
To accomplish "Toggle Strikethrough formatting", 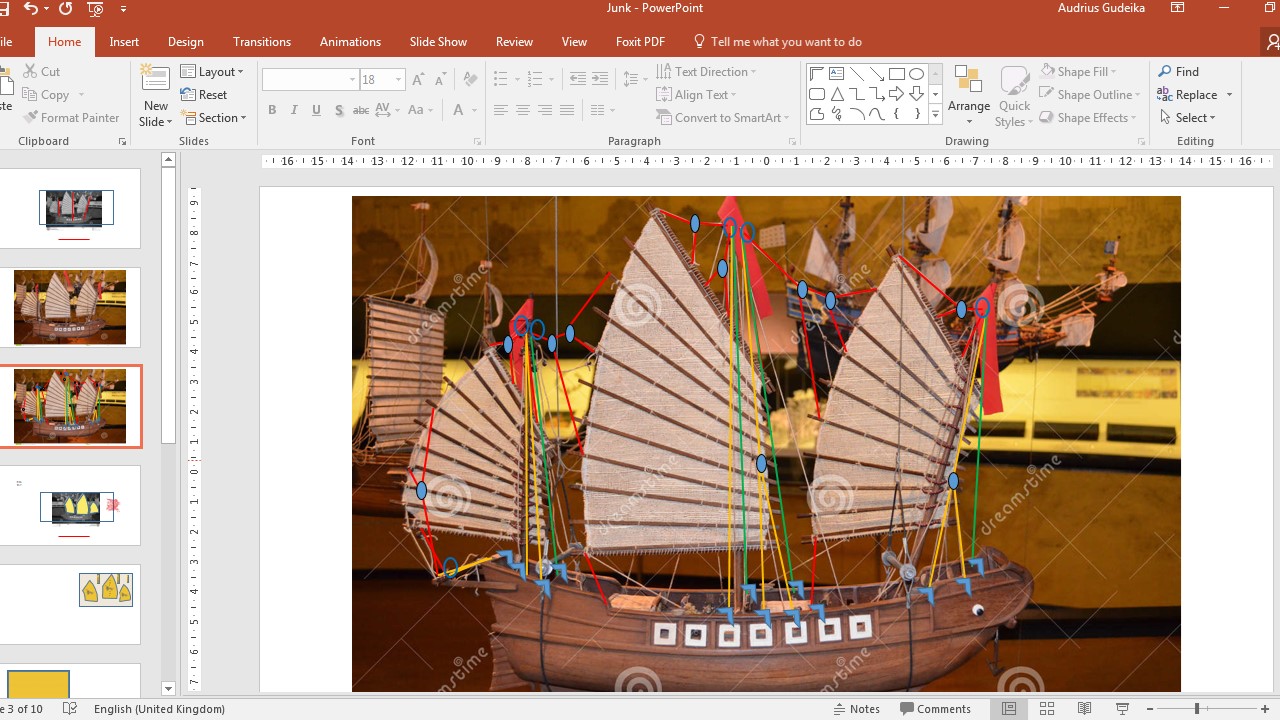I will tap(361, 111).
